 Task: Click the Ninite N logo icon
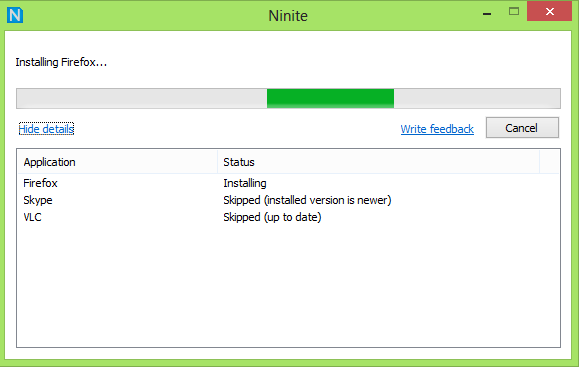15,15
